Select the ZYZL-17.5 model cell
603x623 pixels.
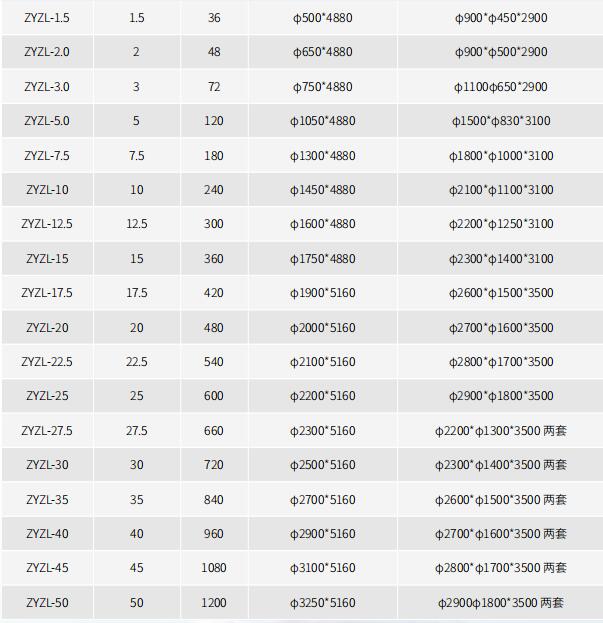point(47,293)
